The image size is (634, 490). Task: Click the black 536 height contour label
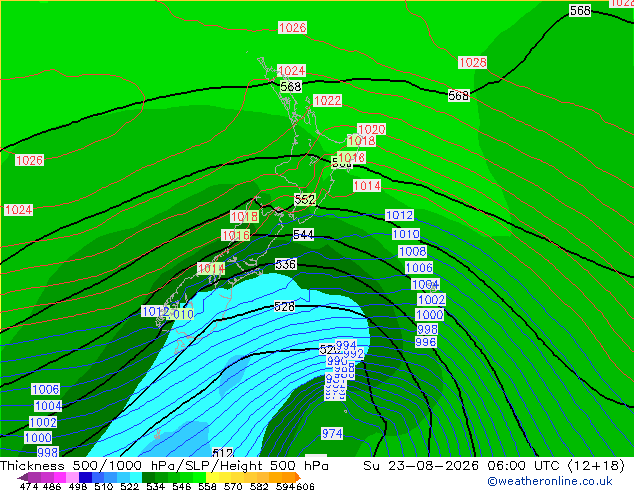(286, 264)
